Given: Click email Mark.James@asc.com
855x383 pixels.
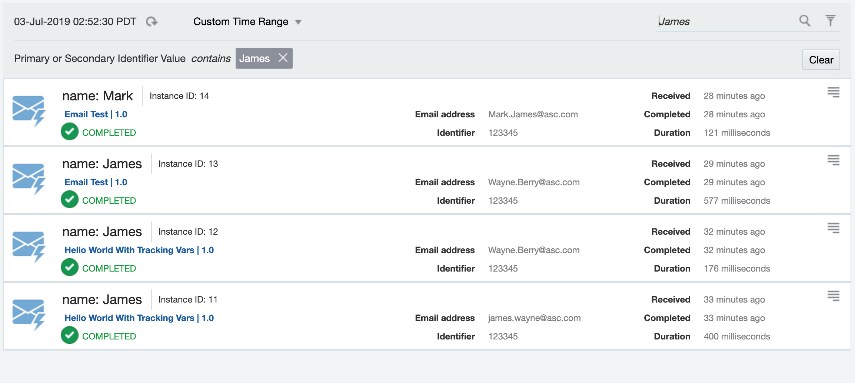Looking at the screenshot, I should [x=533, y=114].
